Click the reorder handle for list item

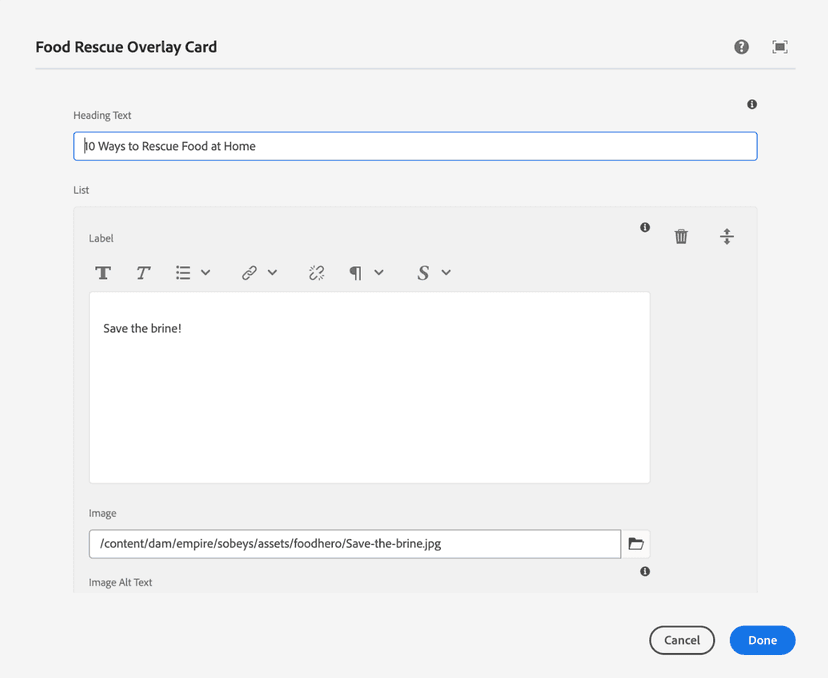pyautogui.click(x=727, y=237)
